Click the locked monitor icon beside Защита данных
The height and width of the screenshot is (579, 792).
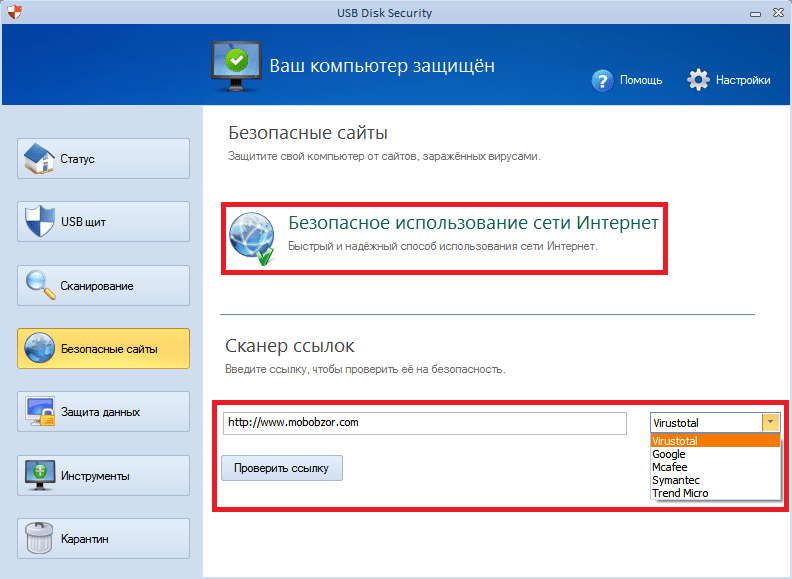40,412
